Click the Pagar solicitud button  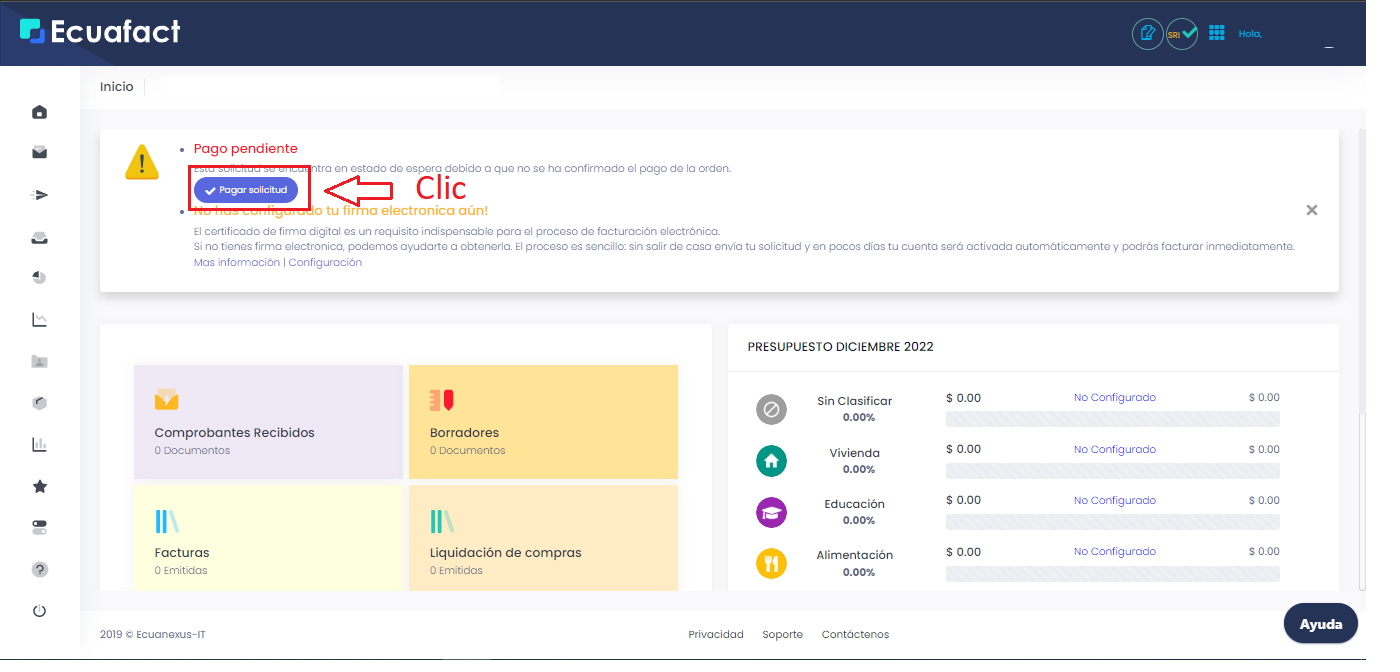click(x=247, y=189)
